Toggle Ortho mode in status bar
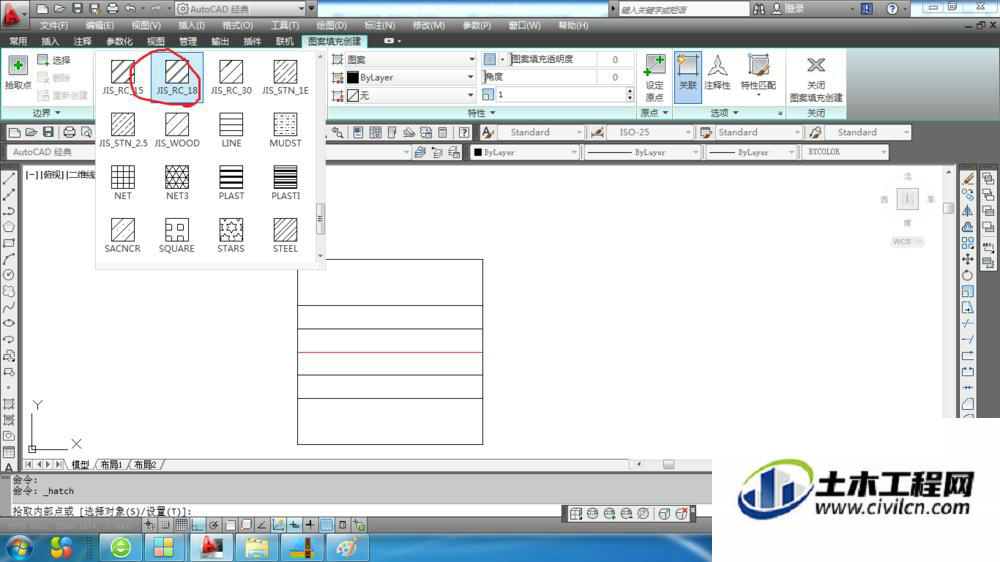 tap(198, 525)
